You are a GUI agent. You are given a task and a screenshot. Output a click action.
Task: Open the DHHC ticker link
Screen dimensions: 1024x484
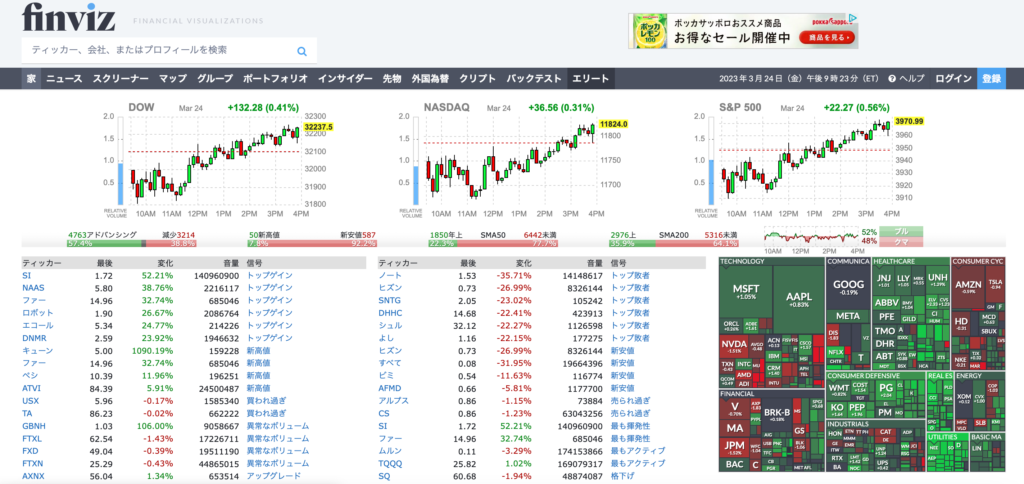[x=391, y=313]
